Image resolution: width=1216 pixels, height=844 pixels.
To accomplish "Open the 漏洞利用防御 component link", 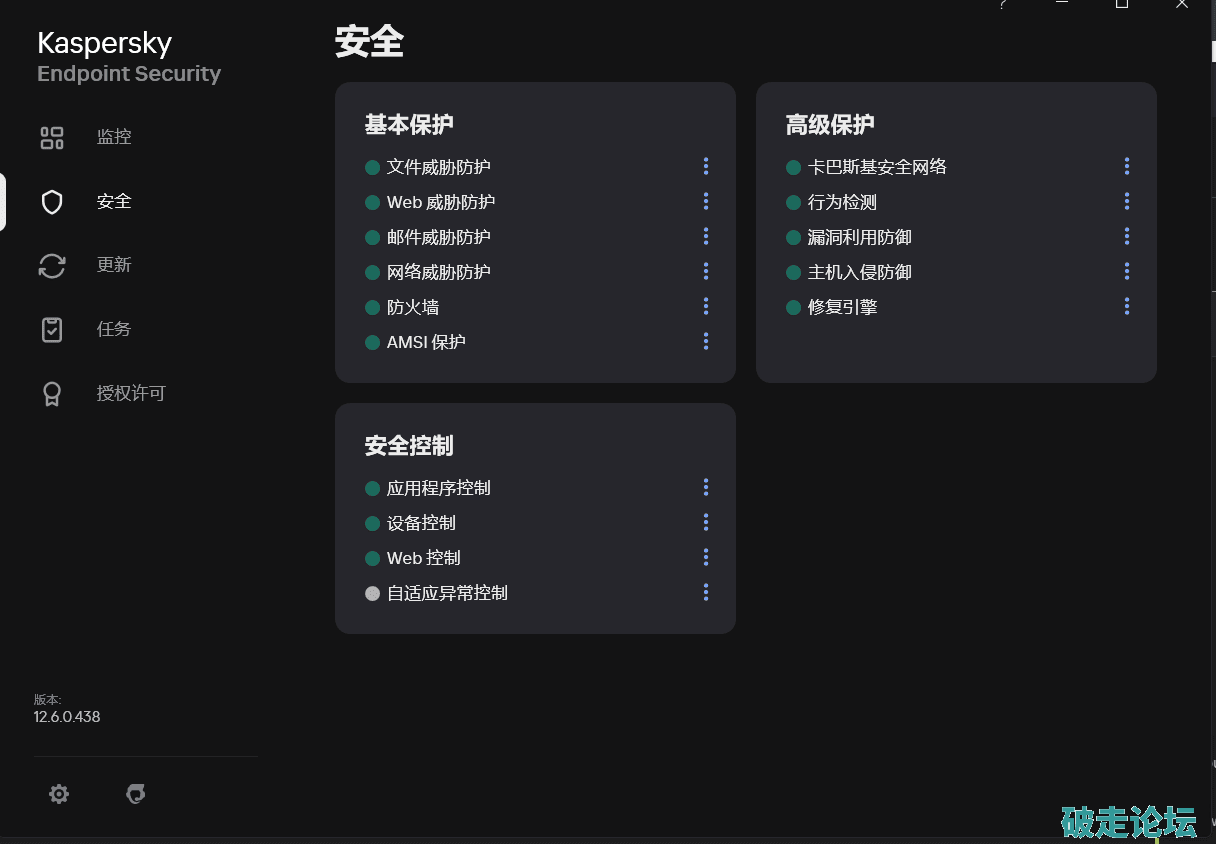I will pos(860,238).
